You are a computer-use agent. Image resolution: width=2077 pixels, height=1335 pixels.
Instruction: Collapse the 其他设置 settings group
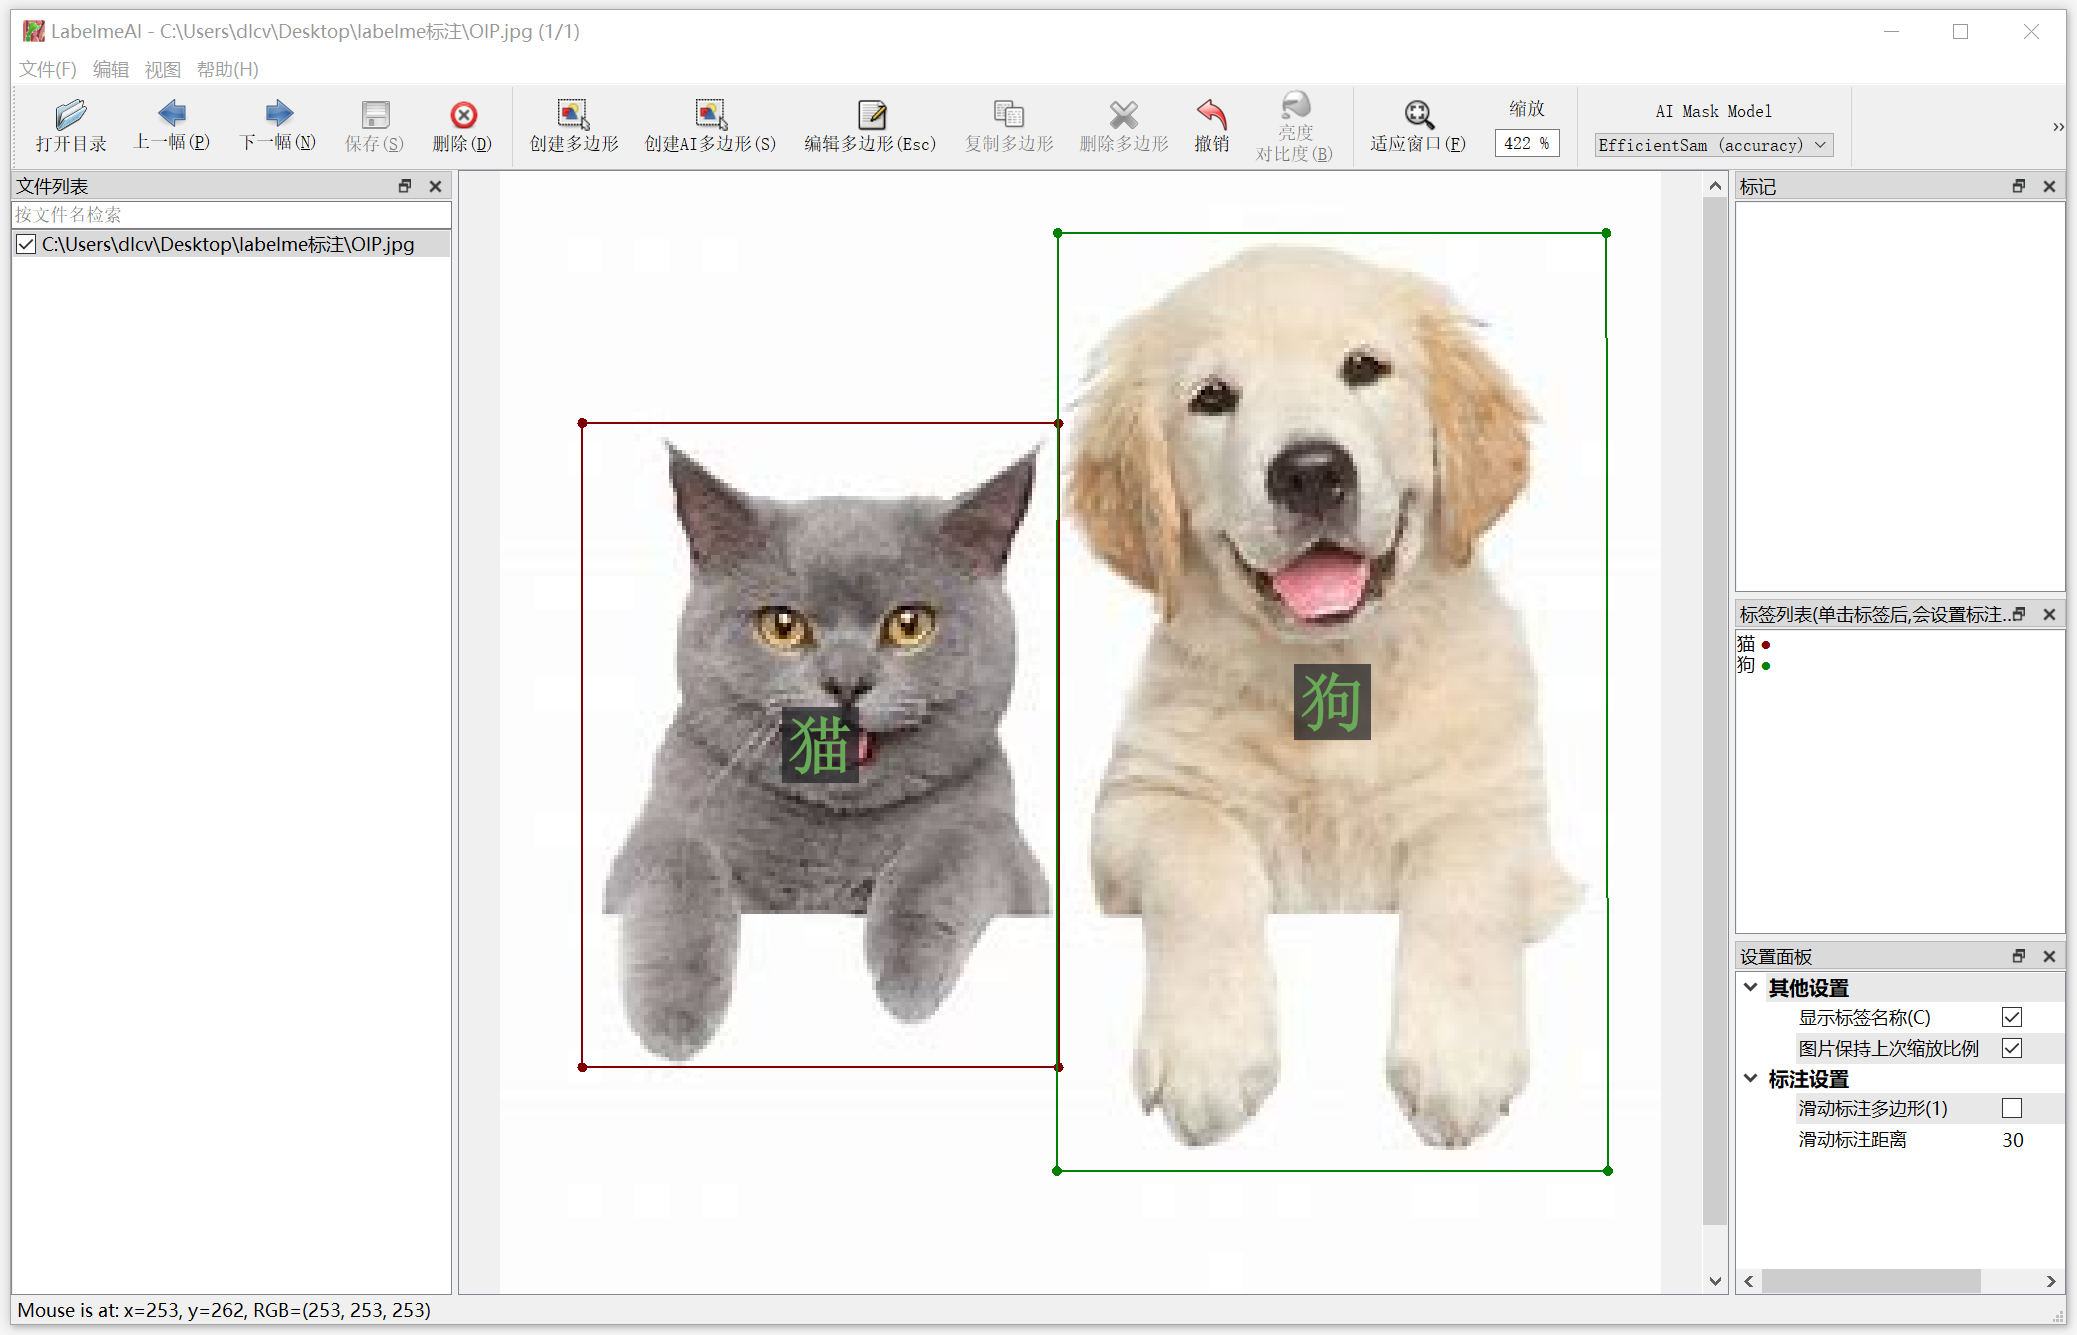click(x=1751, y=988)
